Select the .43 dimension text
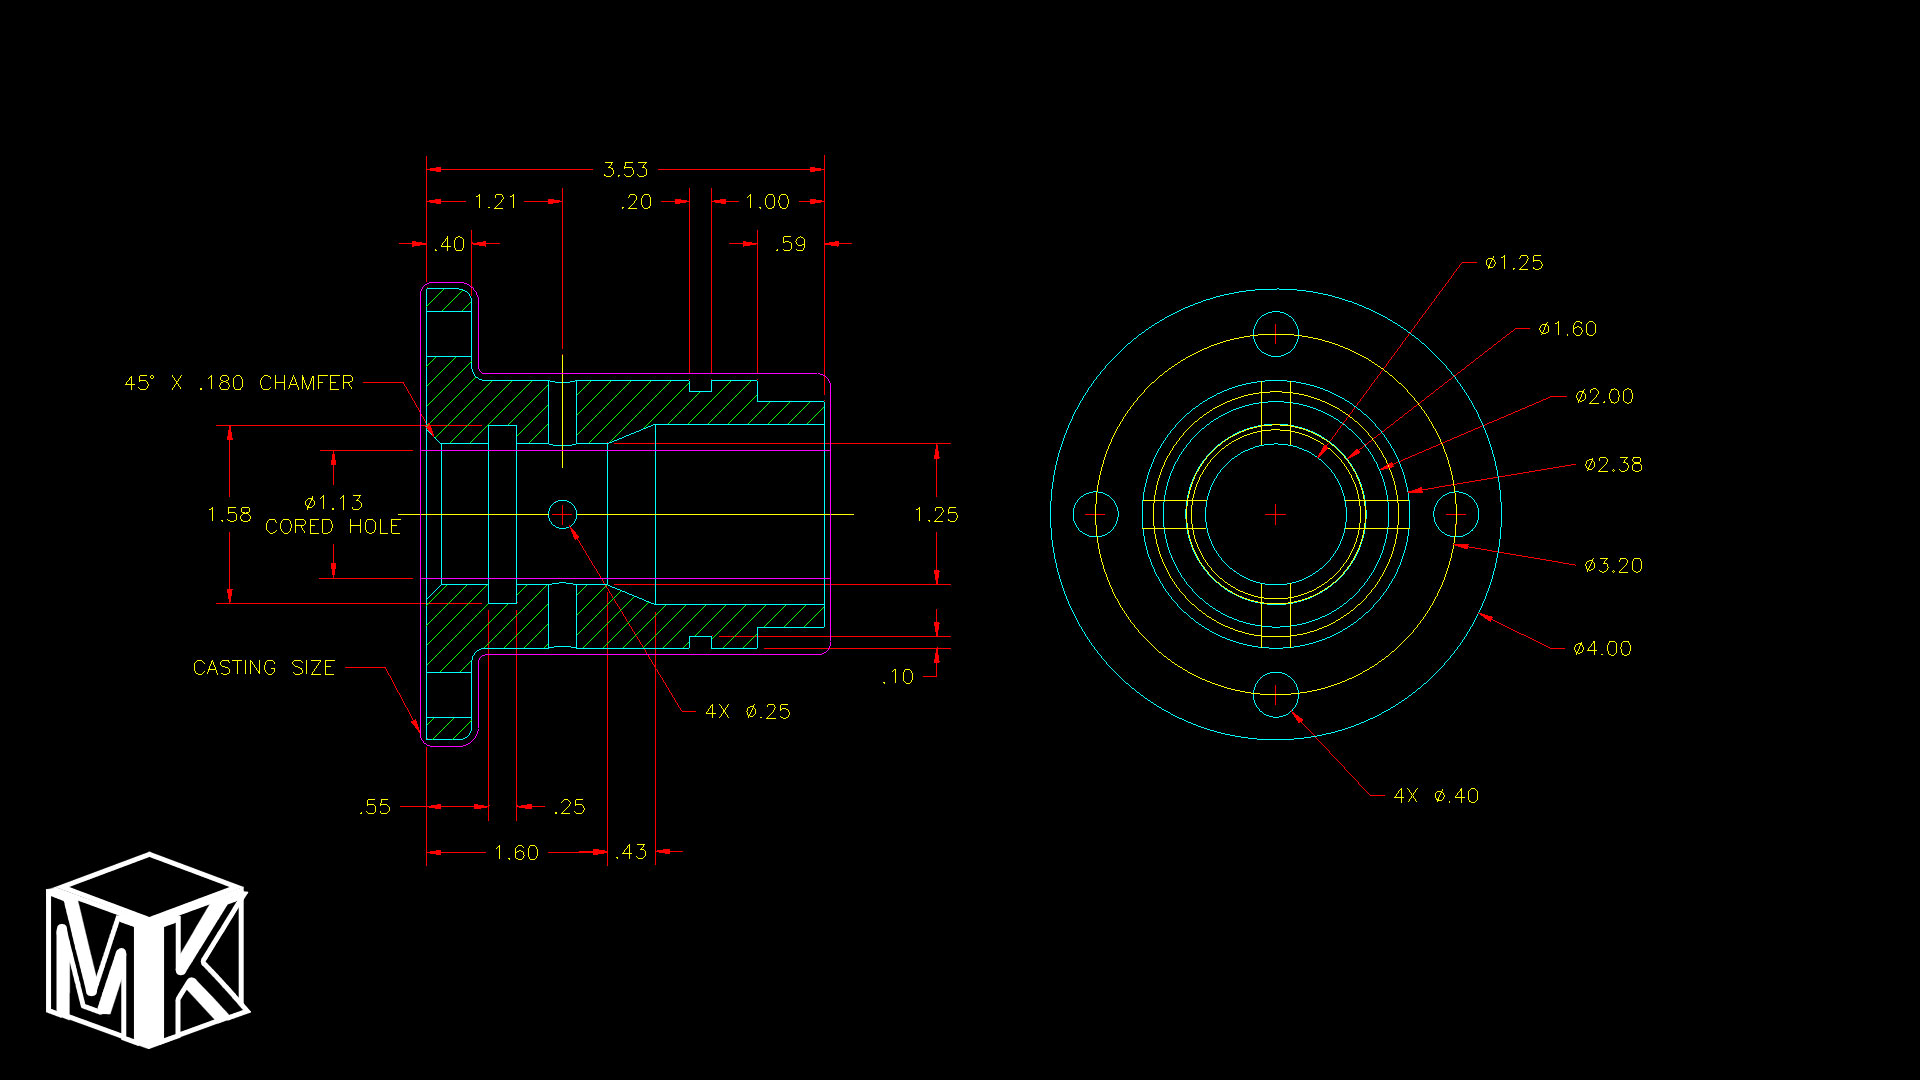 point(631,852)
